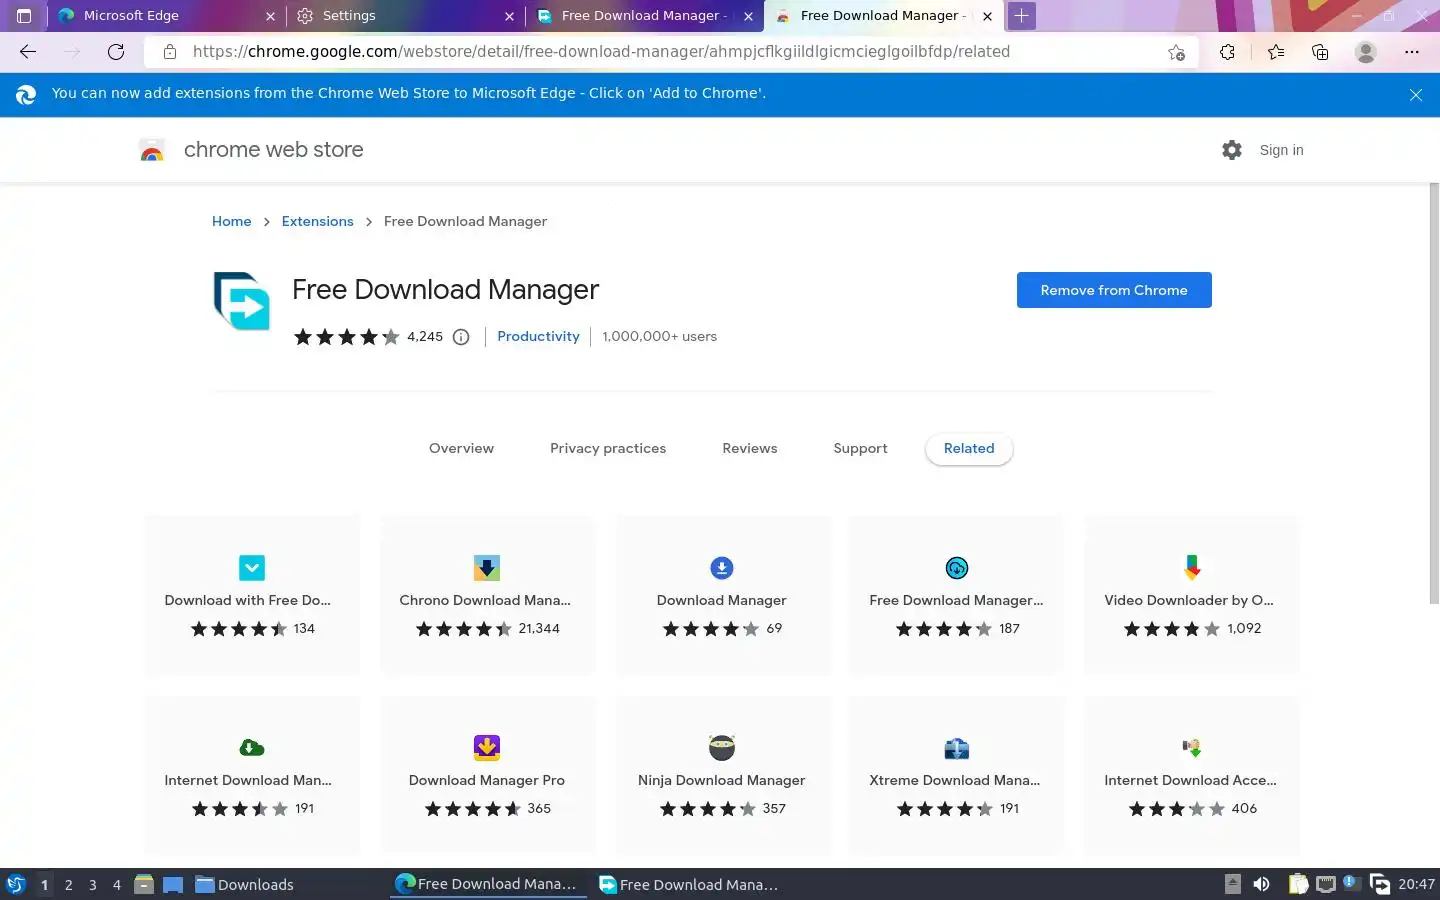Switch to workspace 2 in taskbar
1440x900 pixels.
click(68, 885)
